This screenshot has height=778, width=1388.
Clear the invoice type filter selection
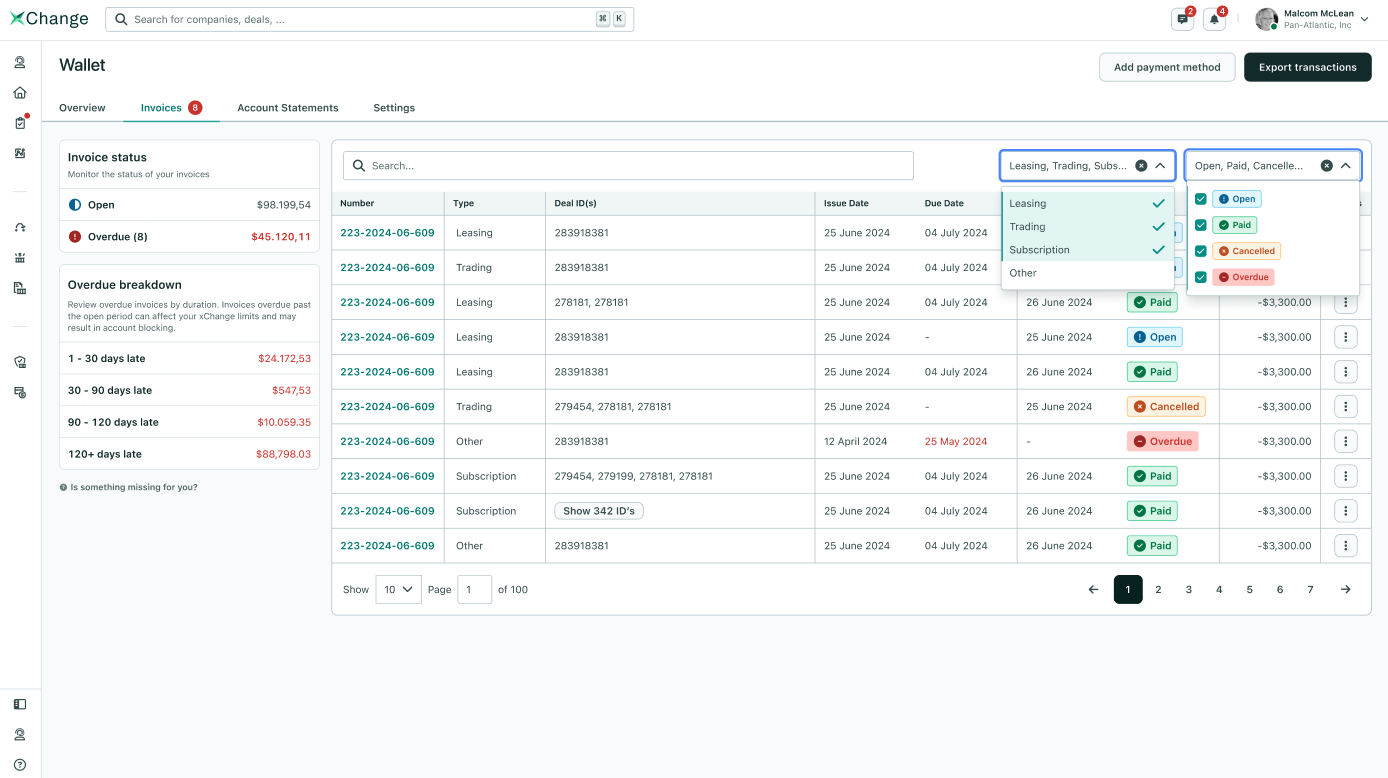tap(1141, 166)
